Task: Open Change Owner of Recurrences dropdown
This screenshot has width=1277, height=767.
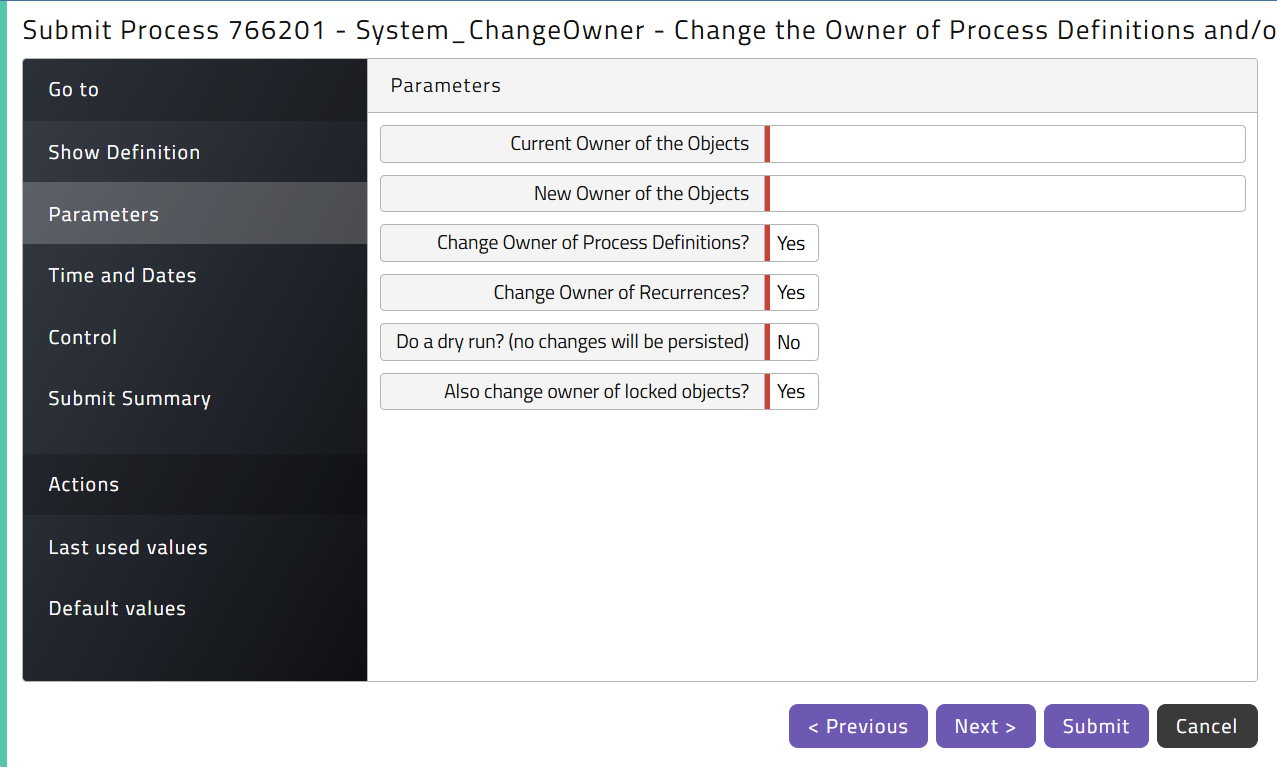Action: click(793, 293)
